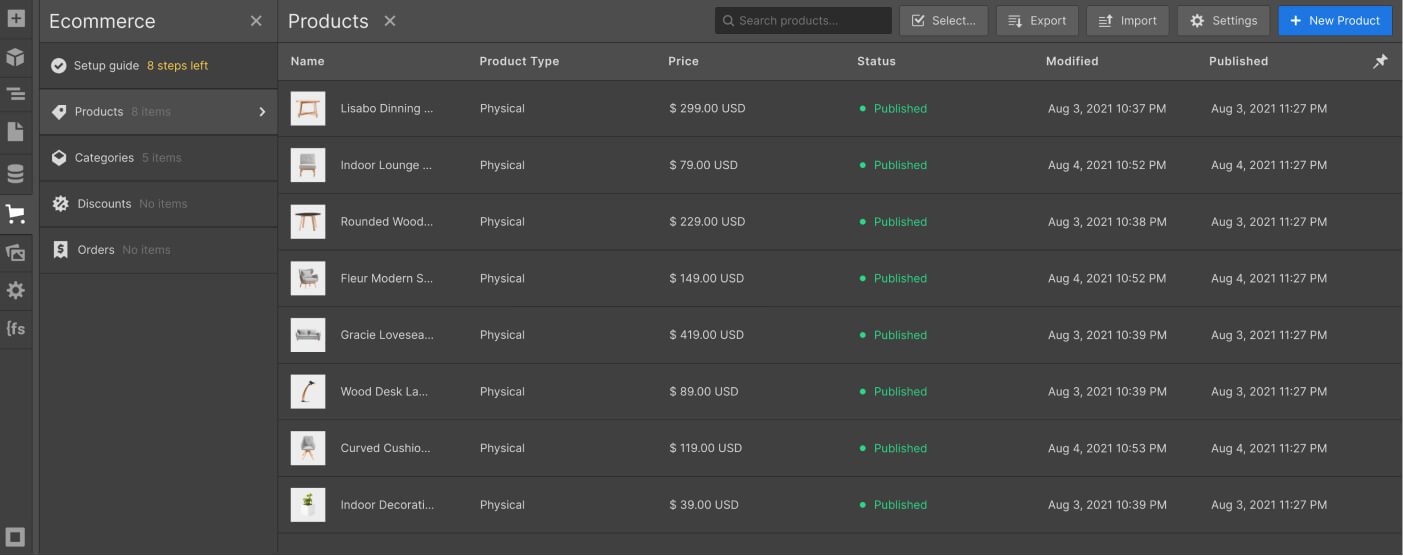Viewport: 1403px width, 556px height.
Task: Open the Navigator layers icon
Action: pyautogui.click(x=15, y=94)
